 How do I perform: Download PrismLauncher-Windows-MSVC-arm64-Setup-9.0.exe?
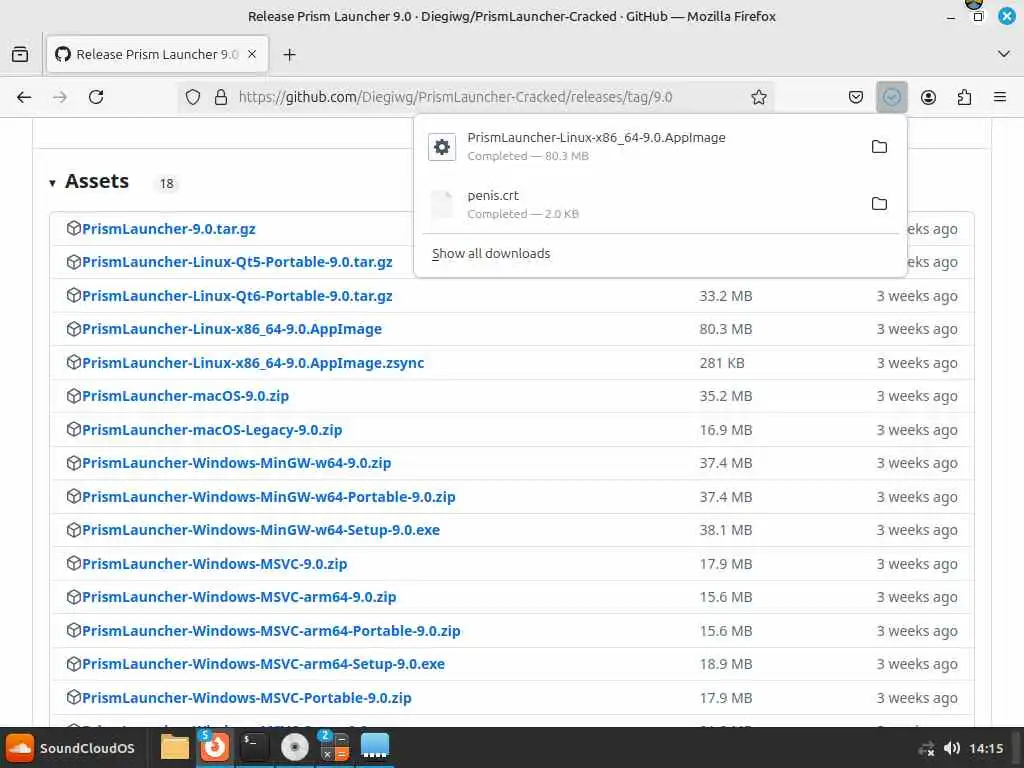tap(263, 664)
